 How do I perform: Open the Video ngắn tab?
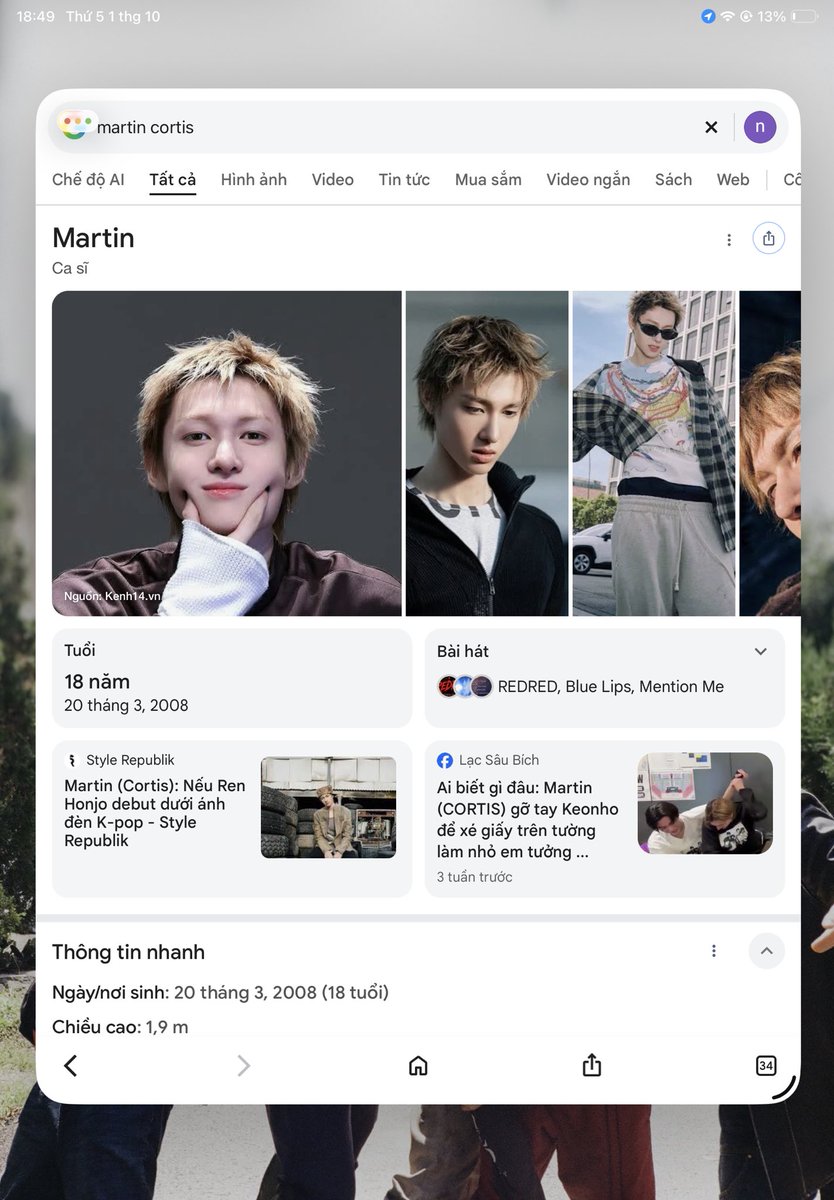click(x=588, y=180)
